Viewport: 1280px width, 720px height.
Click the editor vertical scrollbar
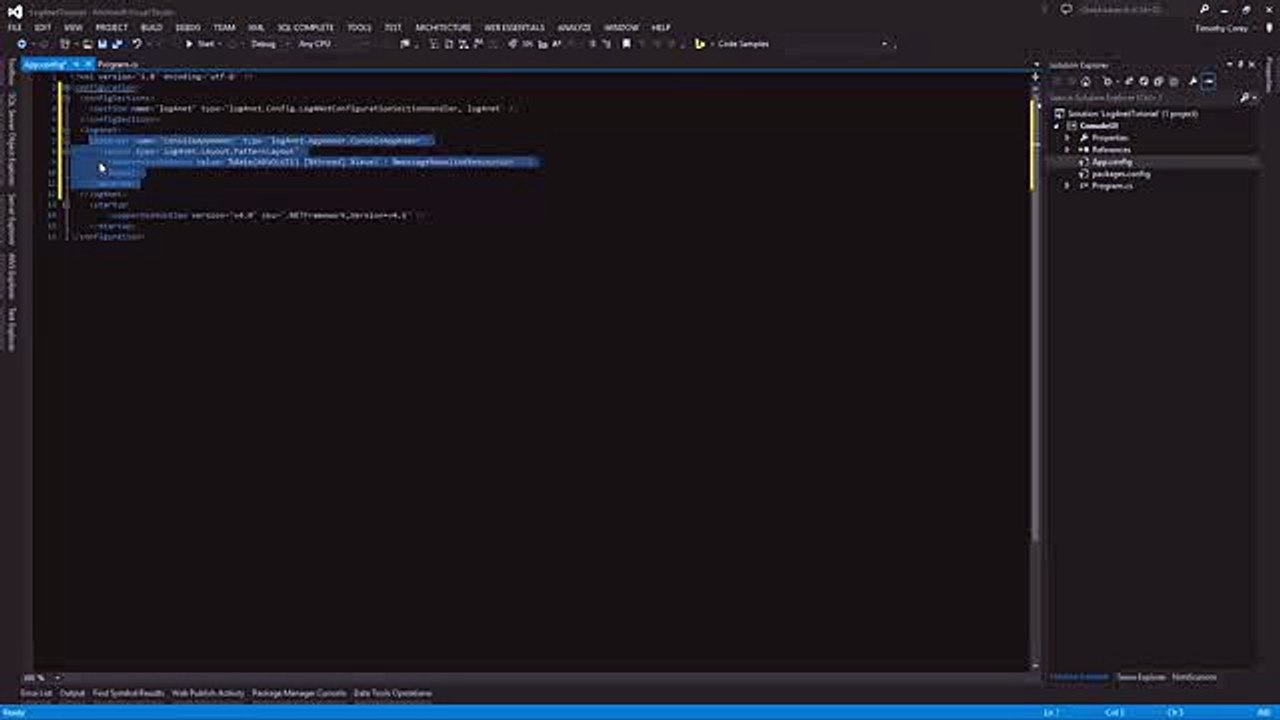pyautogui.click(x=1035, y=370)
